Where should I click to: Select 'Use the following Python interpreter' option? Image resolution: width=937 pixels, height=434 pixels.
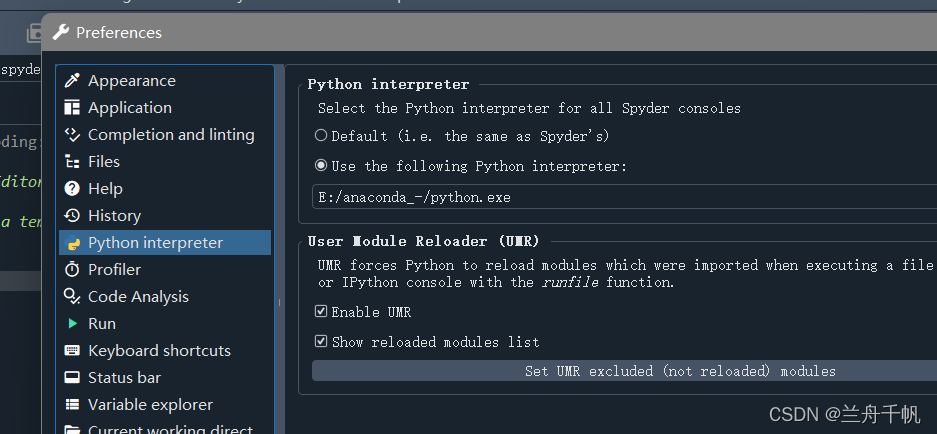321,166
